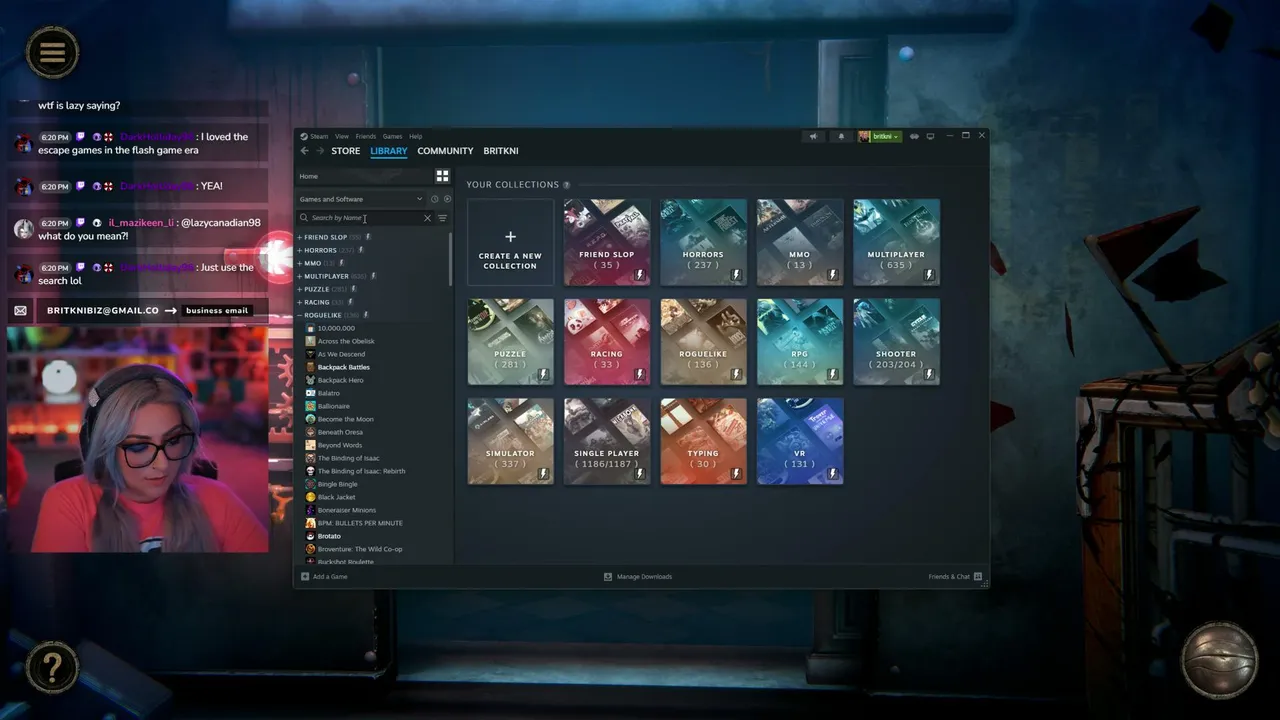Open the collections grid view icon
Image resolution: width=1280 pixels, height=720 pixels.
[442, 176]
